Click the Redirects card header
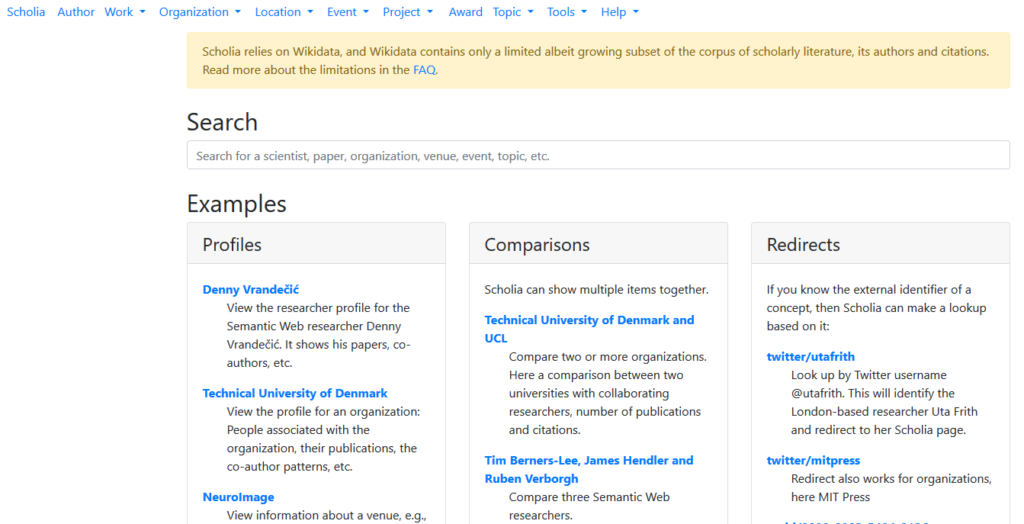This screenshot has width=1024, height=524. pyautogui.click(x=880, y=244)
